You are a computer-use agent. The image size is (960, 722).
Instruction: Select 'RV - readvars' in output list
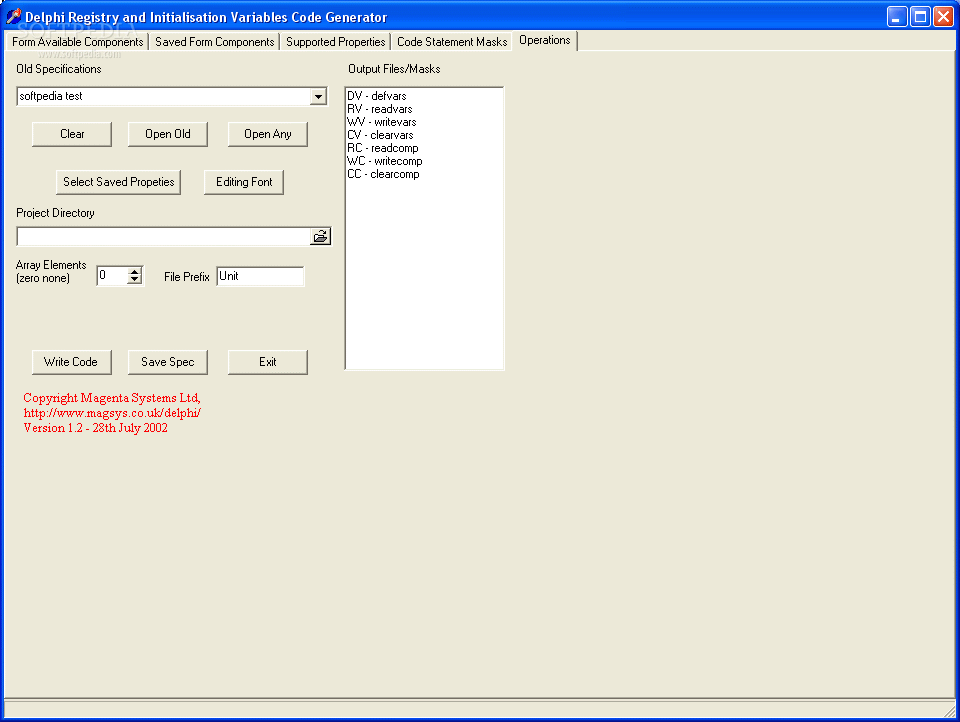click(380, 109)
